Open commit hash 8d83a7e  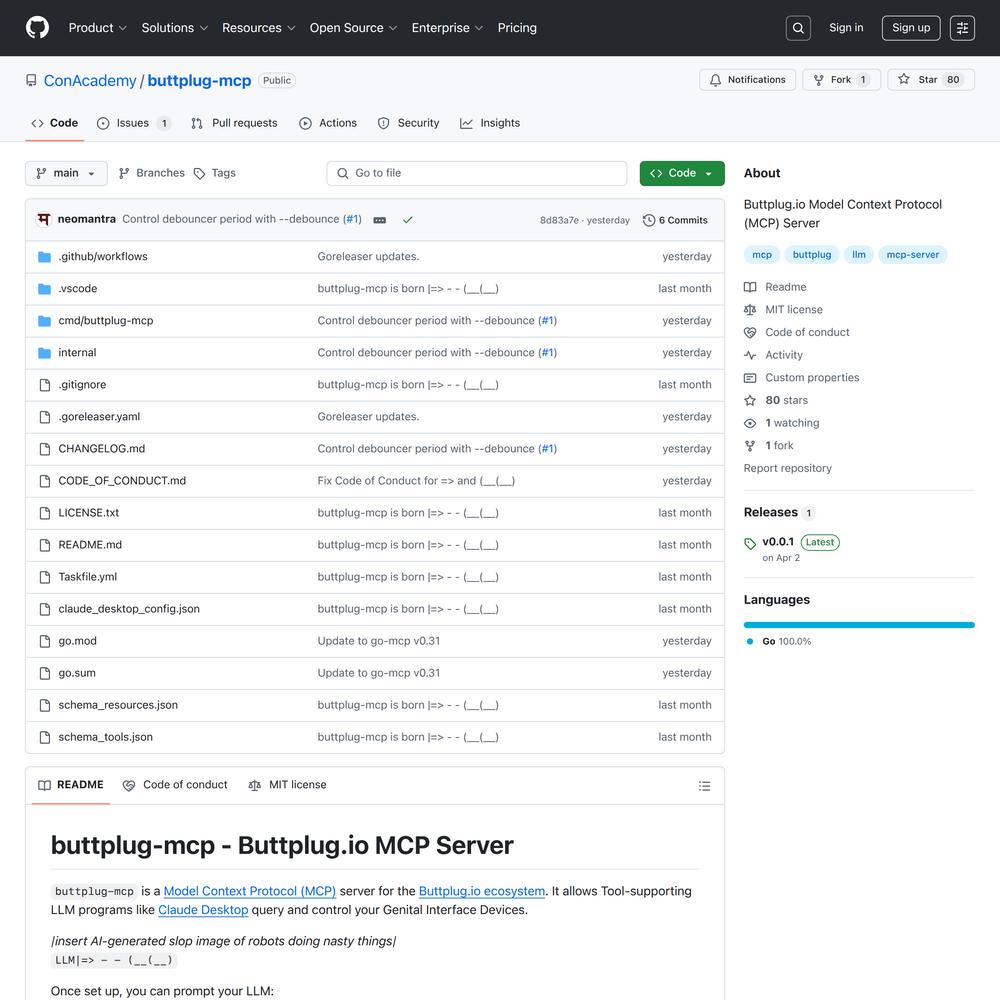pos(559,221)
